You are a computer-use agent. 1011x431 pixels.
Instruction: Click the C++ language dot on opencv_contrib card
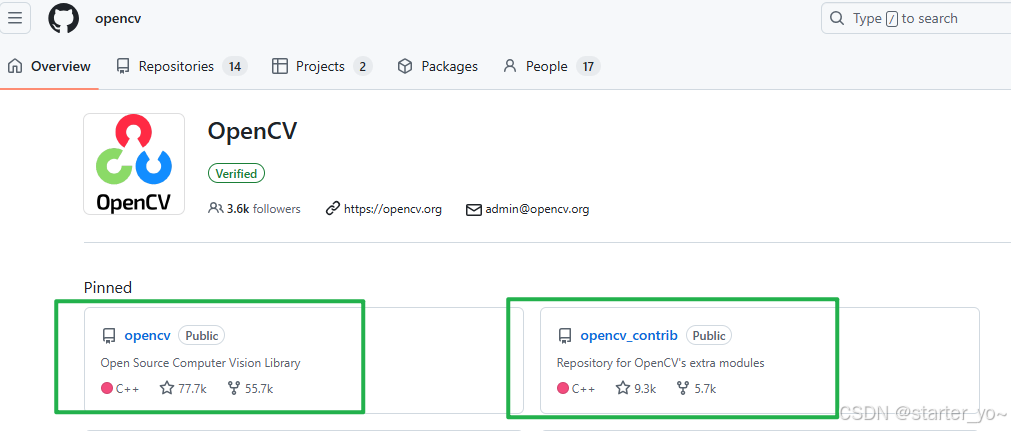click(x=563, y=388)
